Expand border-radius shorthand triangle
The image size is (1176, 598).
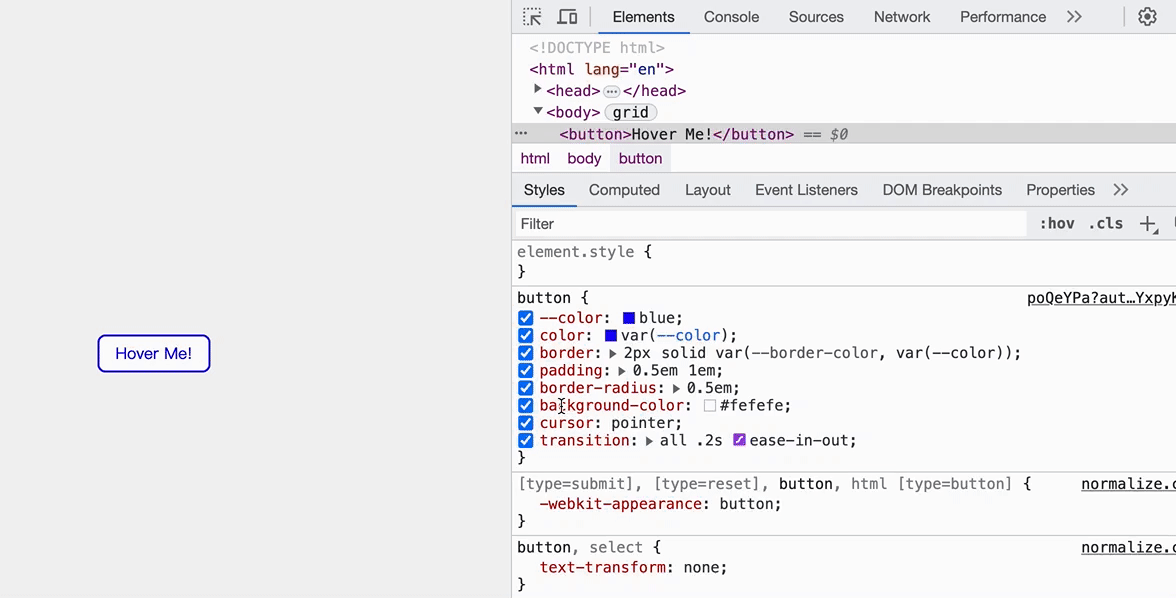676,389
